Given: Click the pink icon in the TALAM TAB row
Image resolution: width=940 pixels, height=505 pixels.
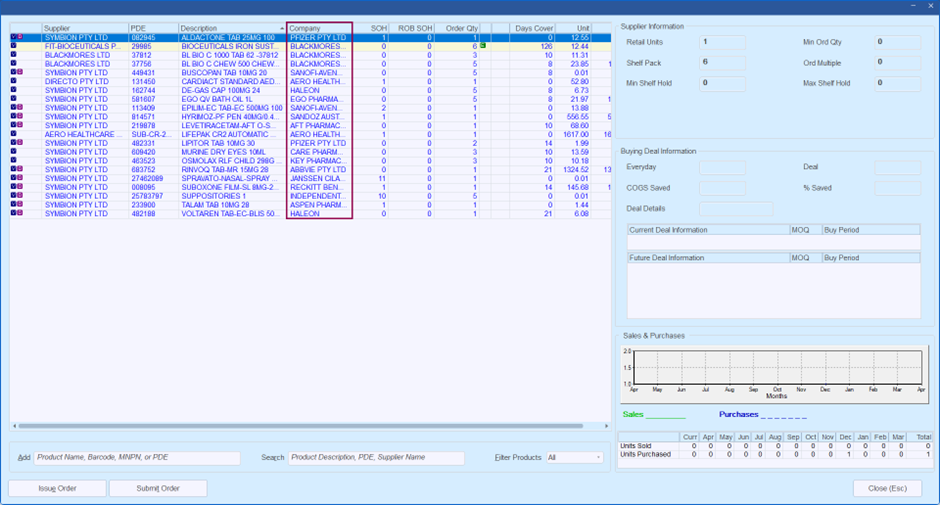Looking at the screenshot, I should [20, 204].
